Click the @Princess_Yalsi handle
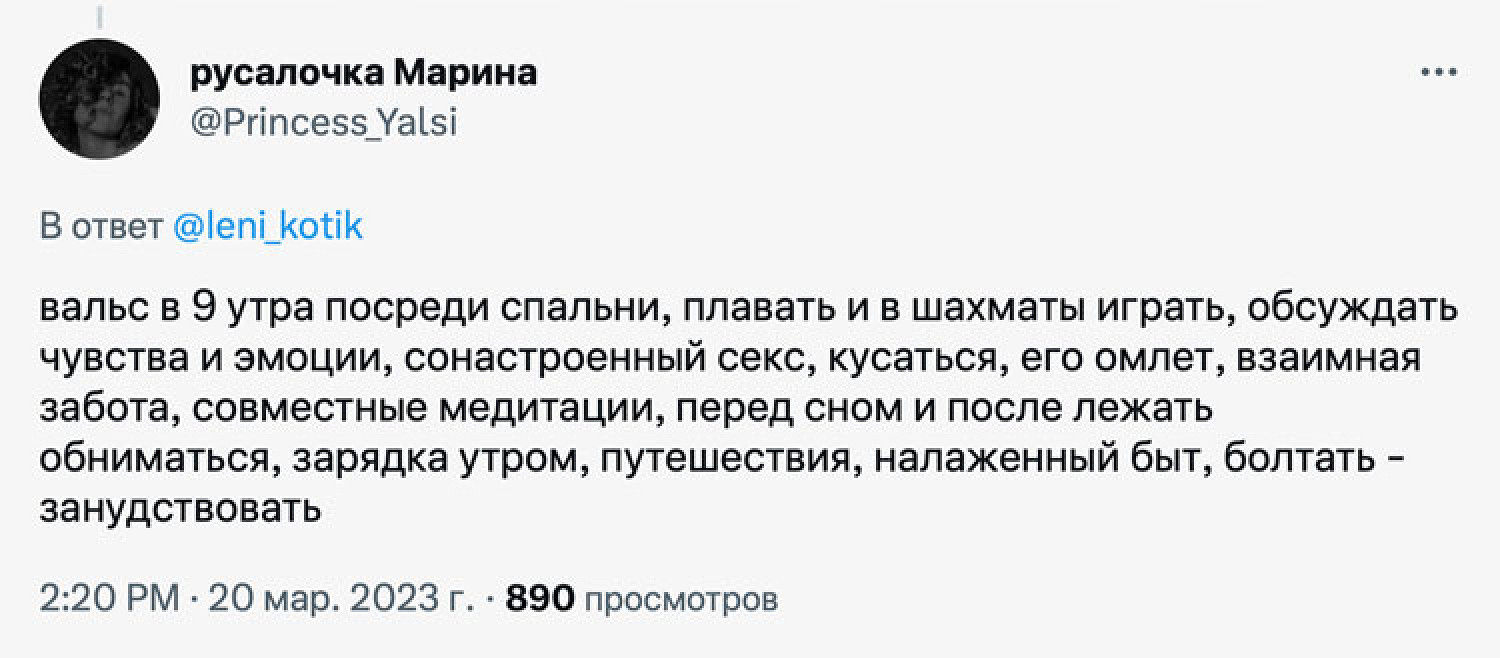This screenshot has width=1500, height=658. [323, 124]
